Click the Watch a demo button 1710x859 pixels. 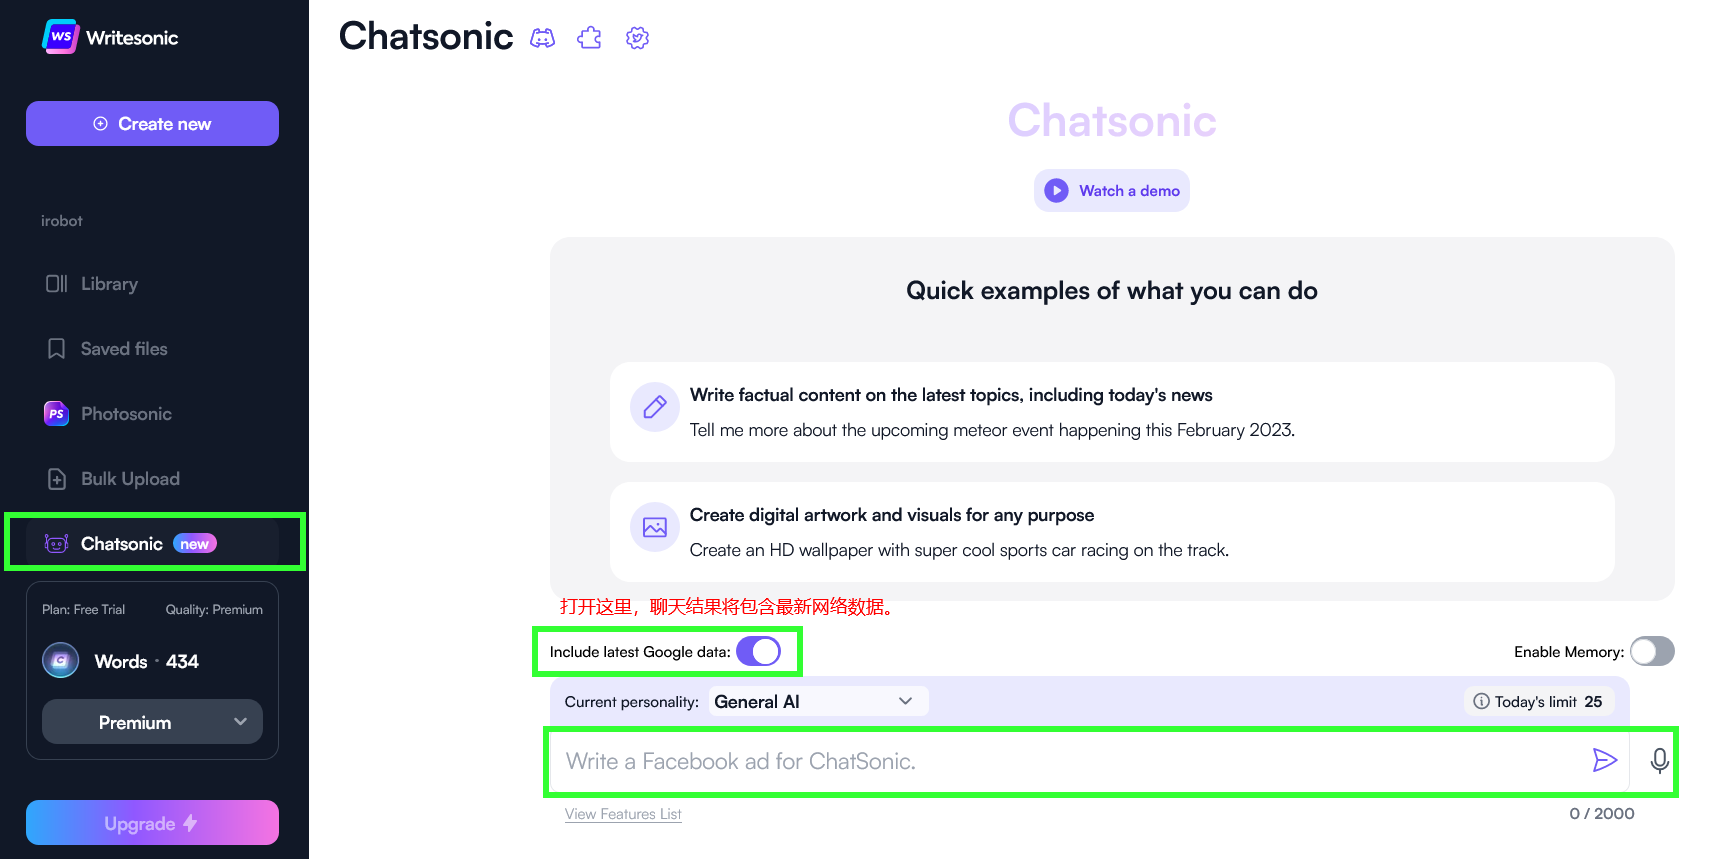pos(1112,191)
